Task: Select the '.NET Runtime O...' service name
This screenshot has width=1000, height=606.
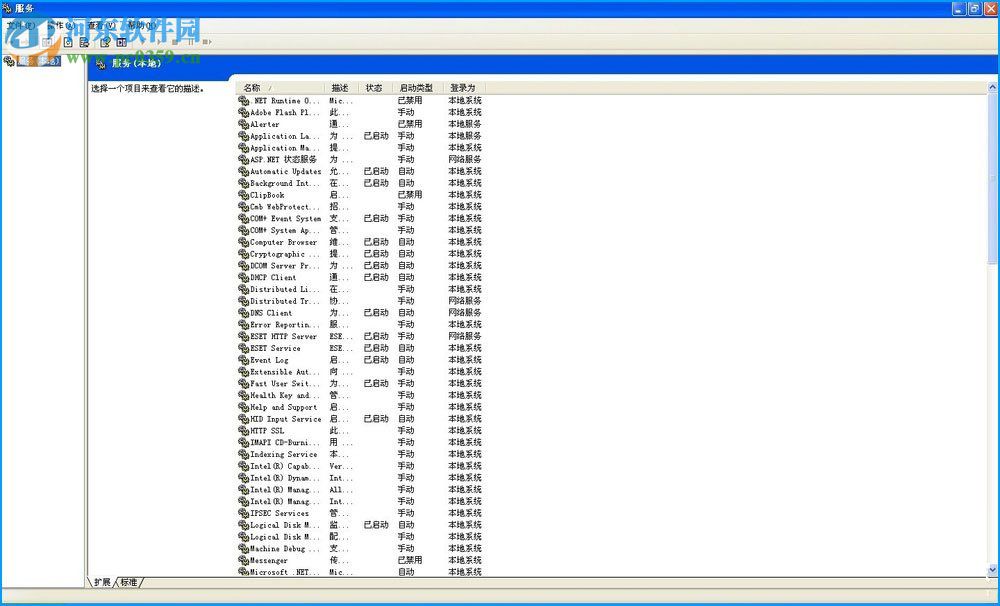Action: (284, 101)
